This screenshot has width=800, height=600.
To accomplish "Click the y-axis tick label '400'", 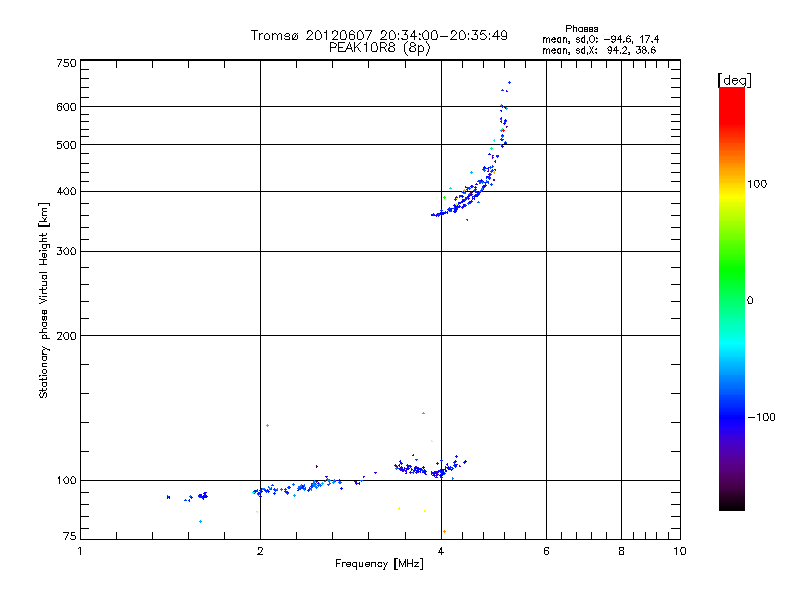I will point(66,192).
